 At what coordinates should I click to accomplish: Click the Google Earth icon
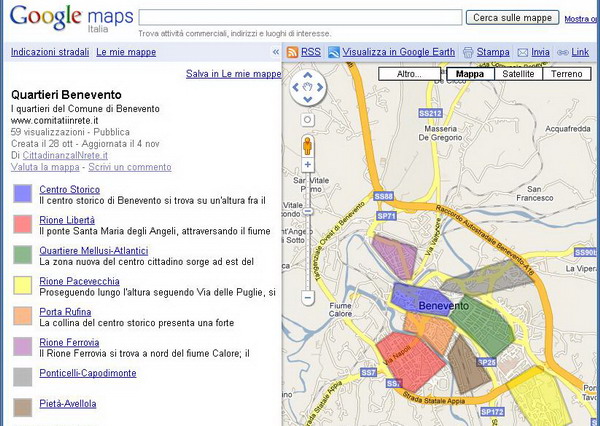pyautogui.click(x=334, y=52)
